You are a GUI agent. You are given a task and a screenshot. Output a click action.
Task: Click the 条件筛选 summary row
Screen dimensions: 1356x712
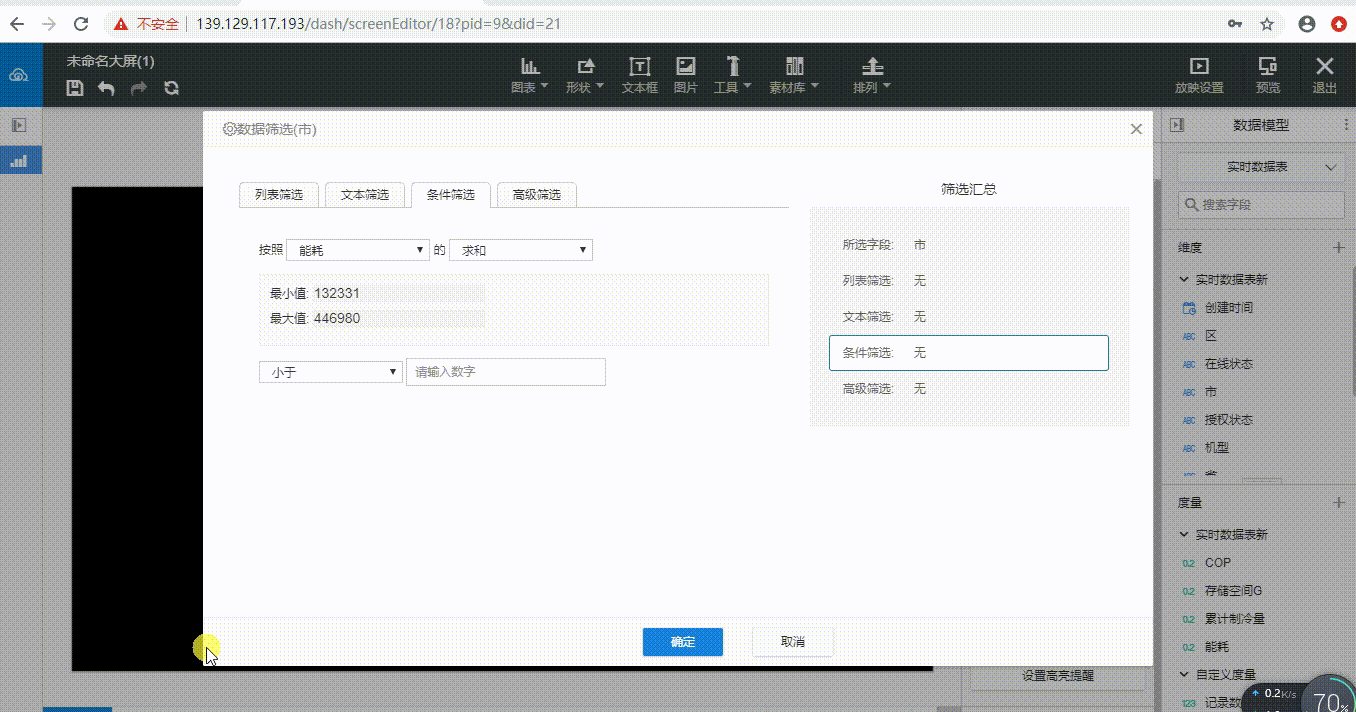969,353
